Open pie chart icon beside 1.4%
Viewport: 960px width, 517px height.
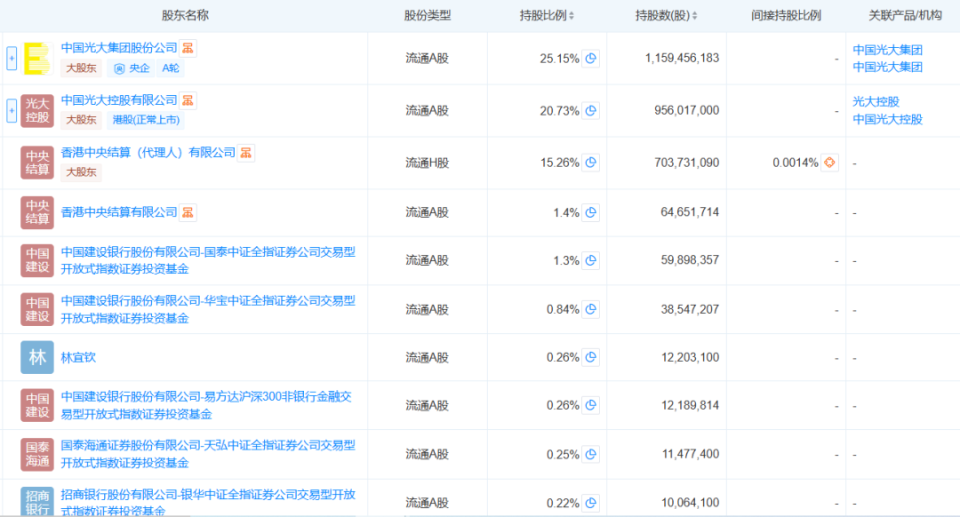[591, 212]
